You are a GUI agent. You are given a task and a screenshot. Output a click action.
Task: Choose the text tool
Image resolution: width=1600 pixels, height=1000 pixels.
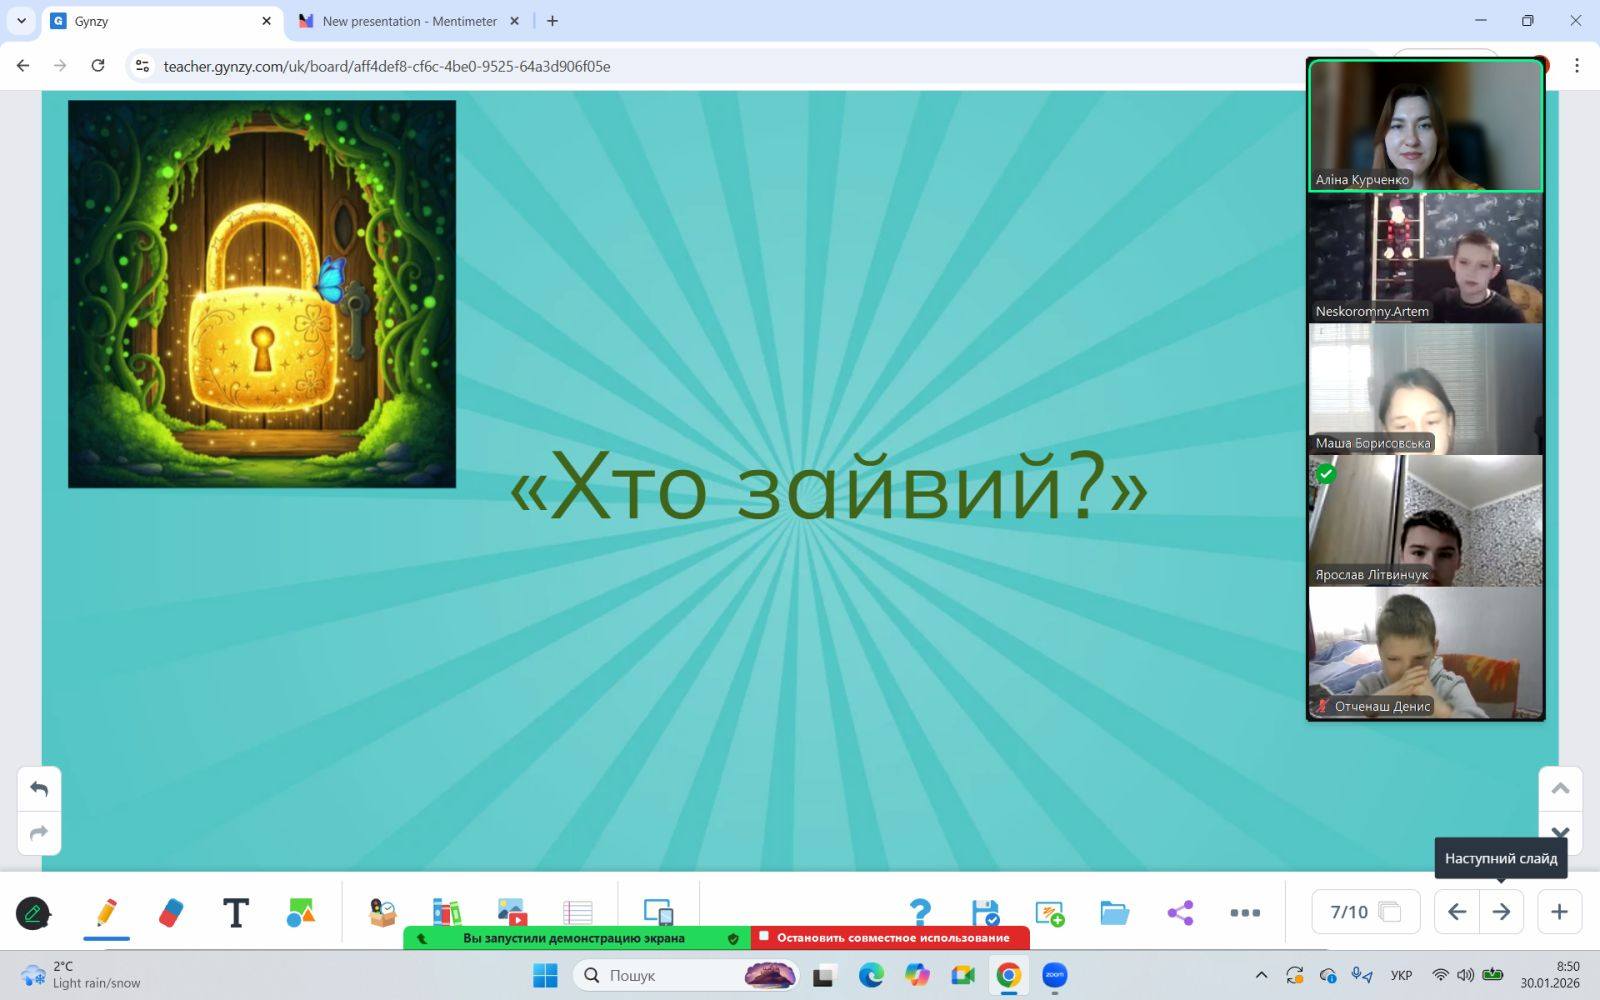tap(235, 912)
